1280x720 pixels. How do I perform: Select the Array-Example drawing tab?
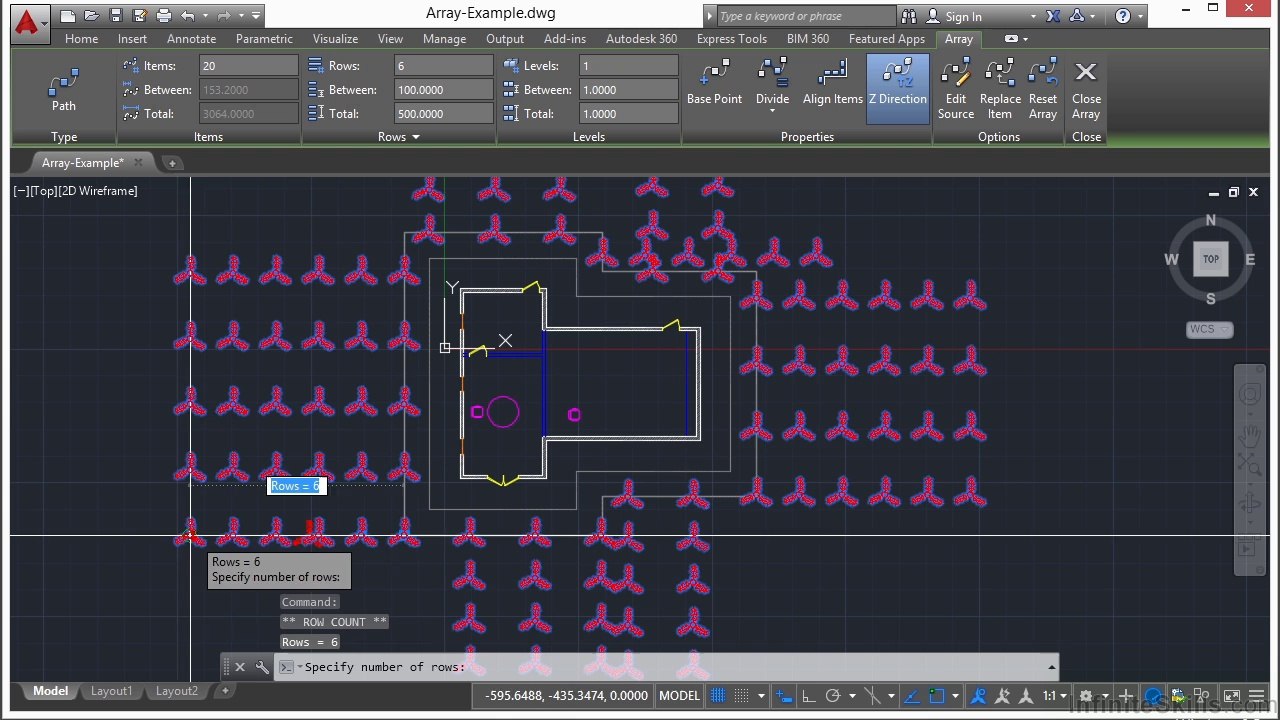pyautogui.click(x=83, y=163)
